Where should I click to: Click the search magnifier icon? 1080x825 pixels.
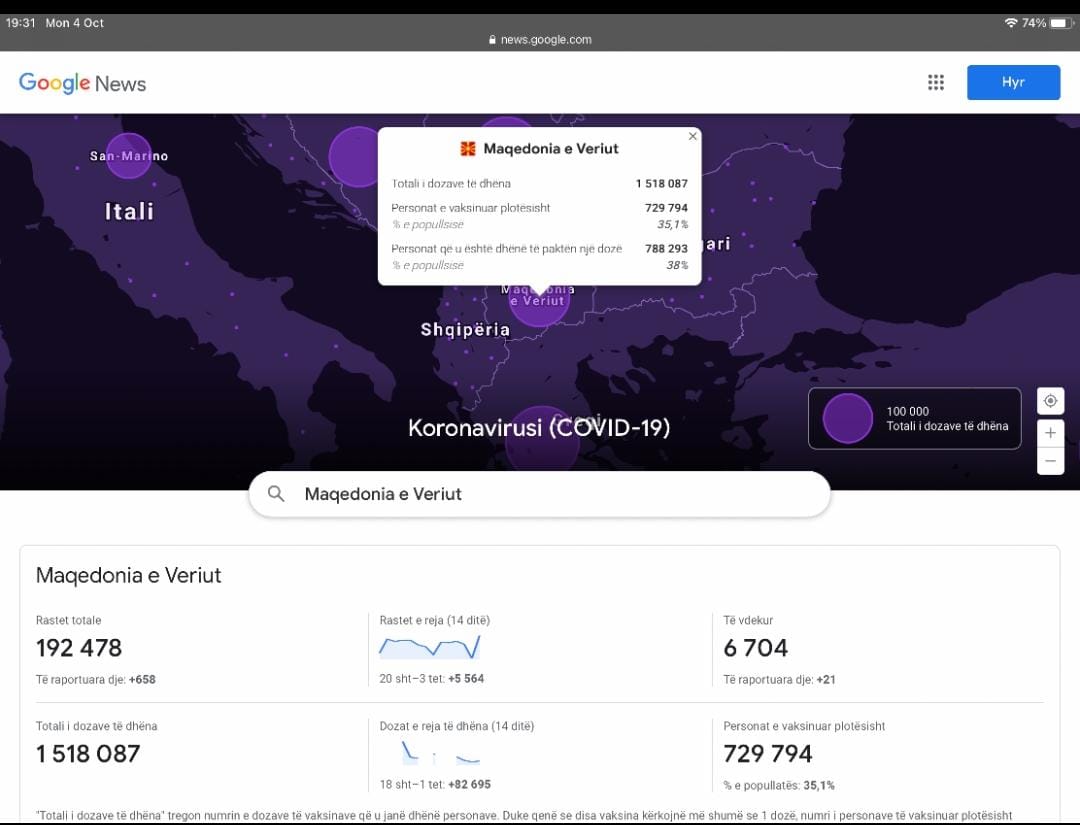pyautogui.click(x=277, y=494)
